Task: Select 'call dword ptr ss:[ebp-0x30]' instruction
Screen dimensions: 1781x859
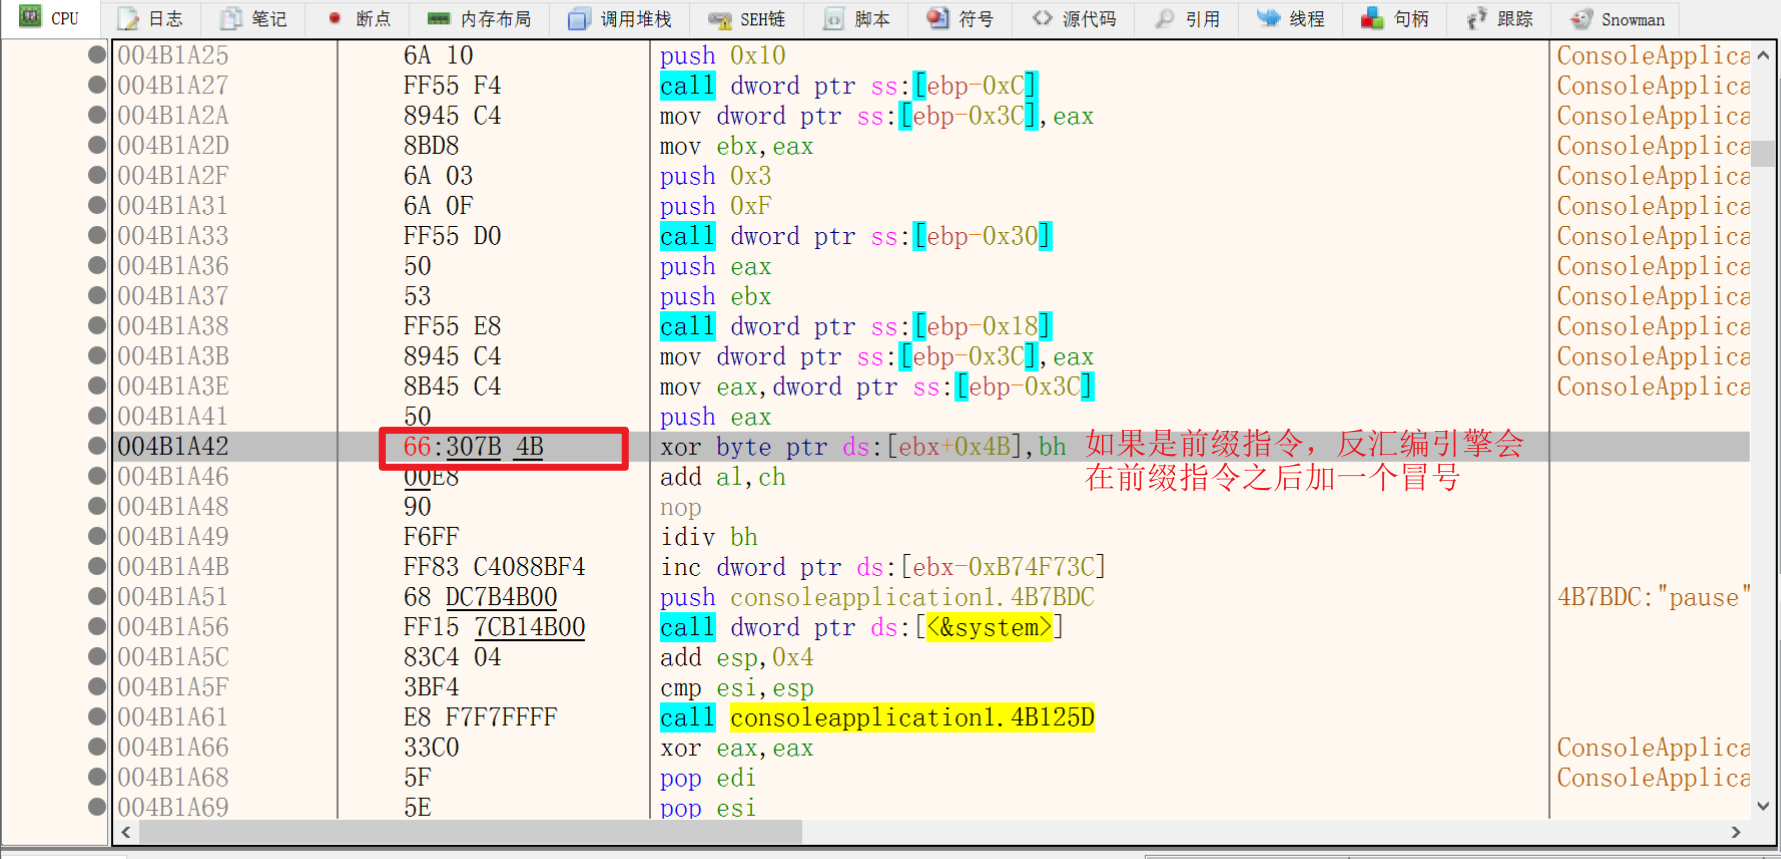Action: (856, 236)
